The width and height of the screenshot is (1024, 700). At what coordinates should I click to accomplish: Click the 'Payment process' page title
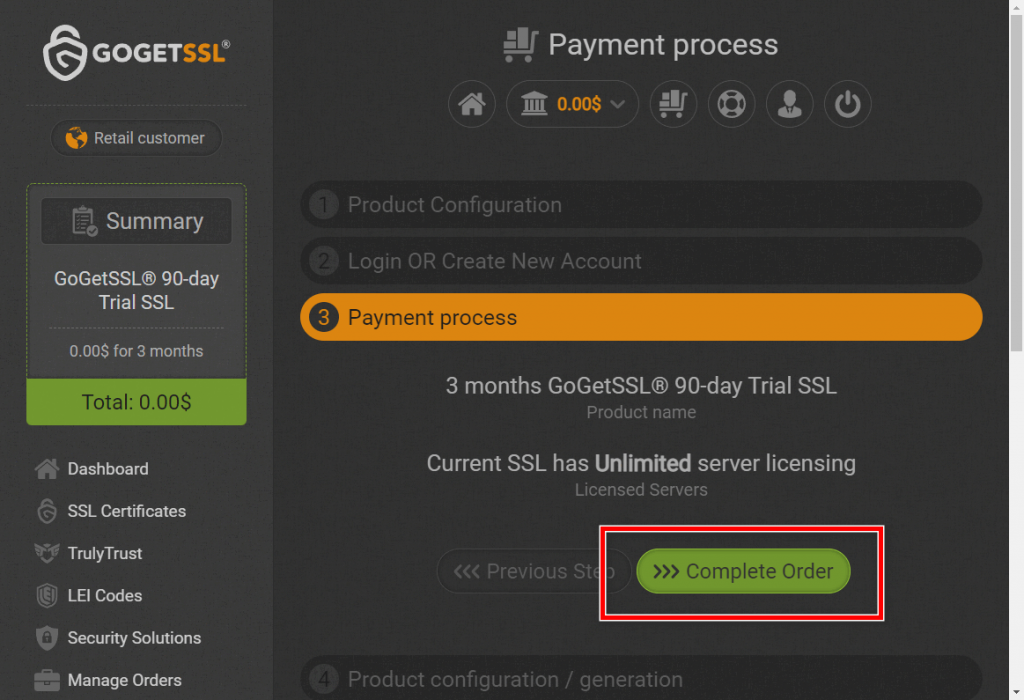click(x=663, y=45)
